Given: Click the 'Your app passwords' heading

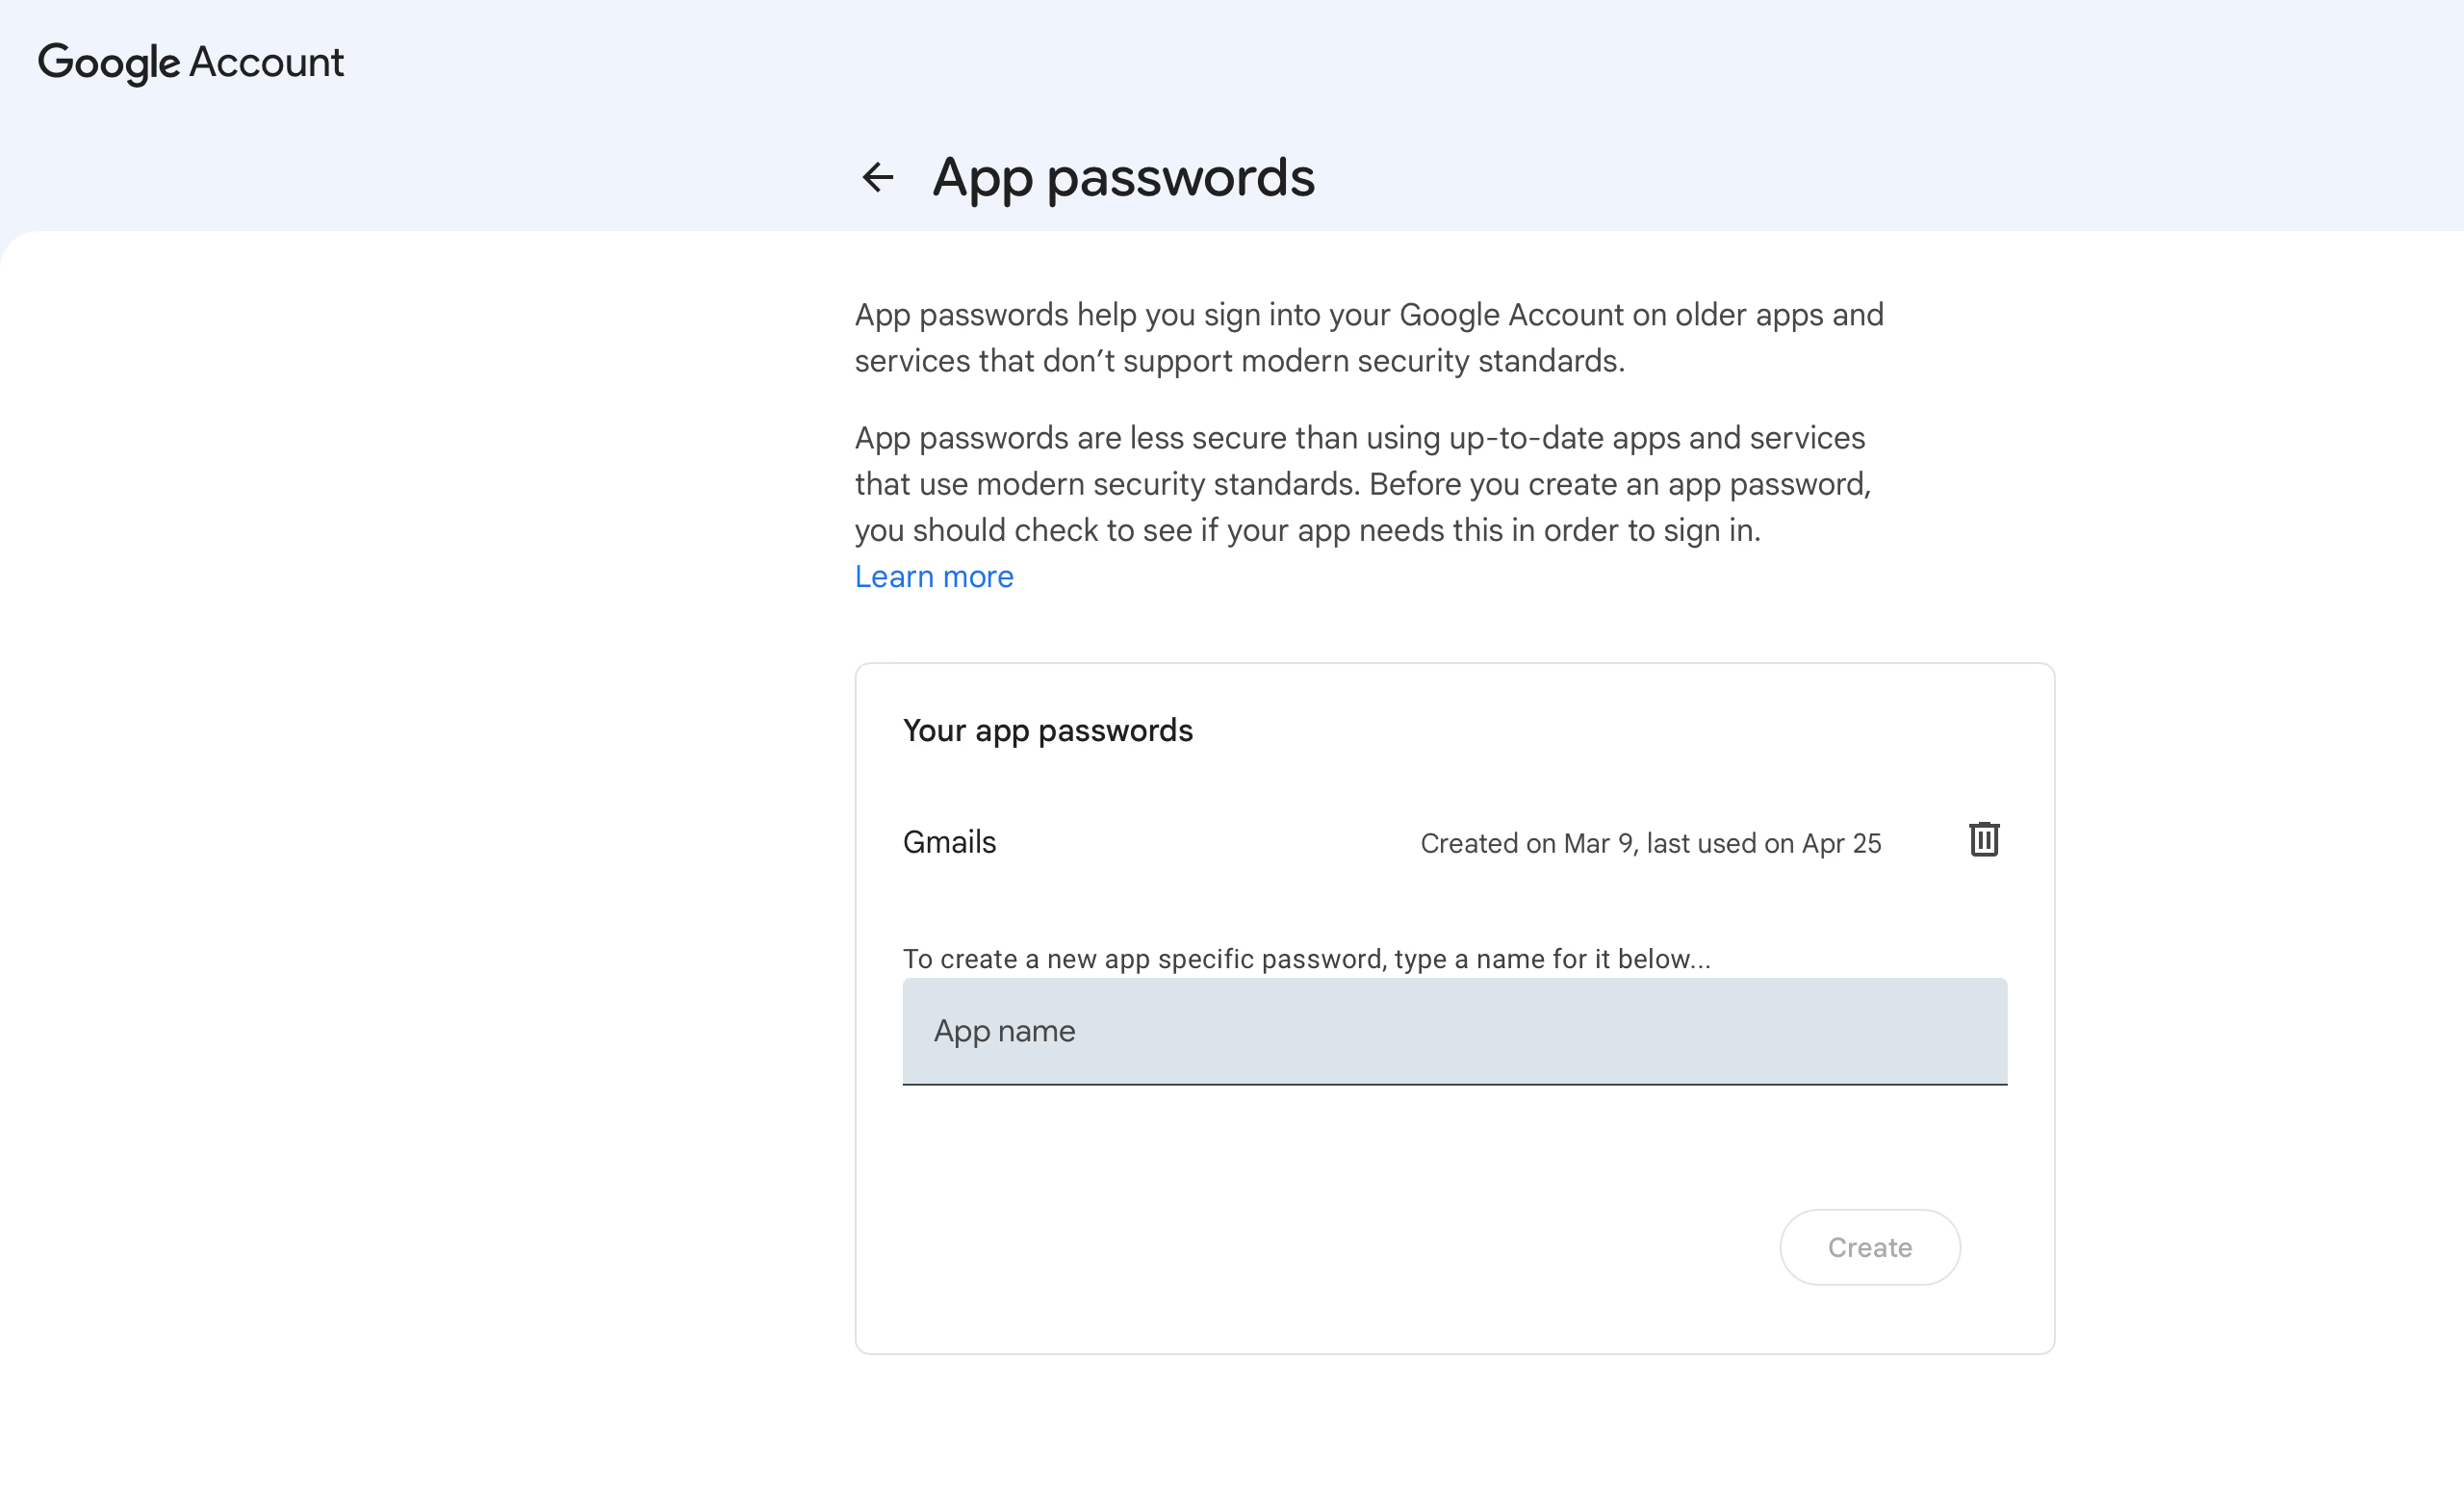Looking at the screenshot, I should click(x=1048, y=731).
